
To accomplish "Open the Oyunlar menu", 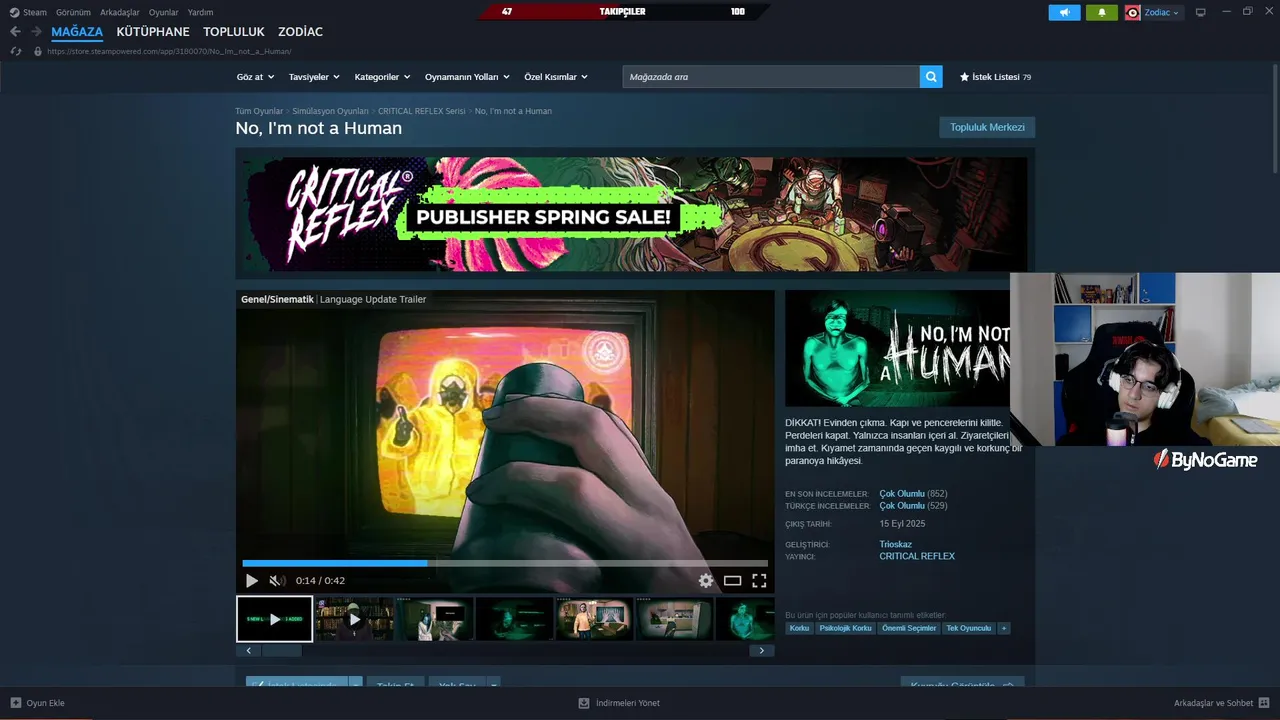I will coord(164,12).
